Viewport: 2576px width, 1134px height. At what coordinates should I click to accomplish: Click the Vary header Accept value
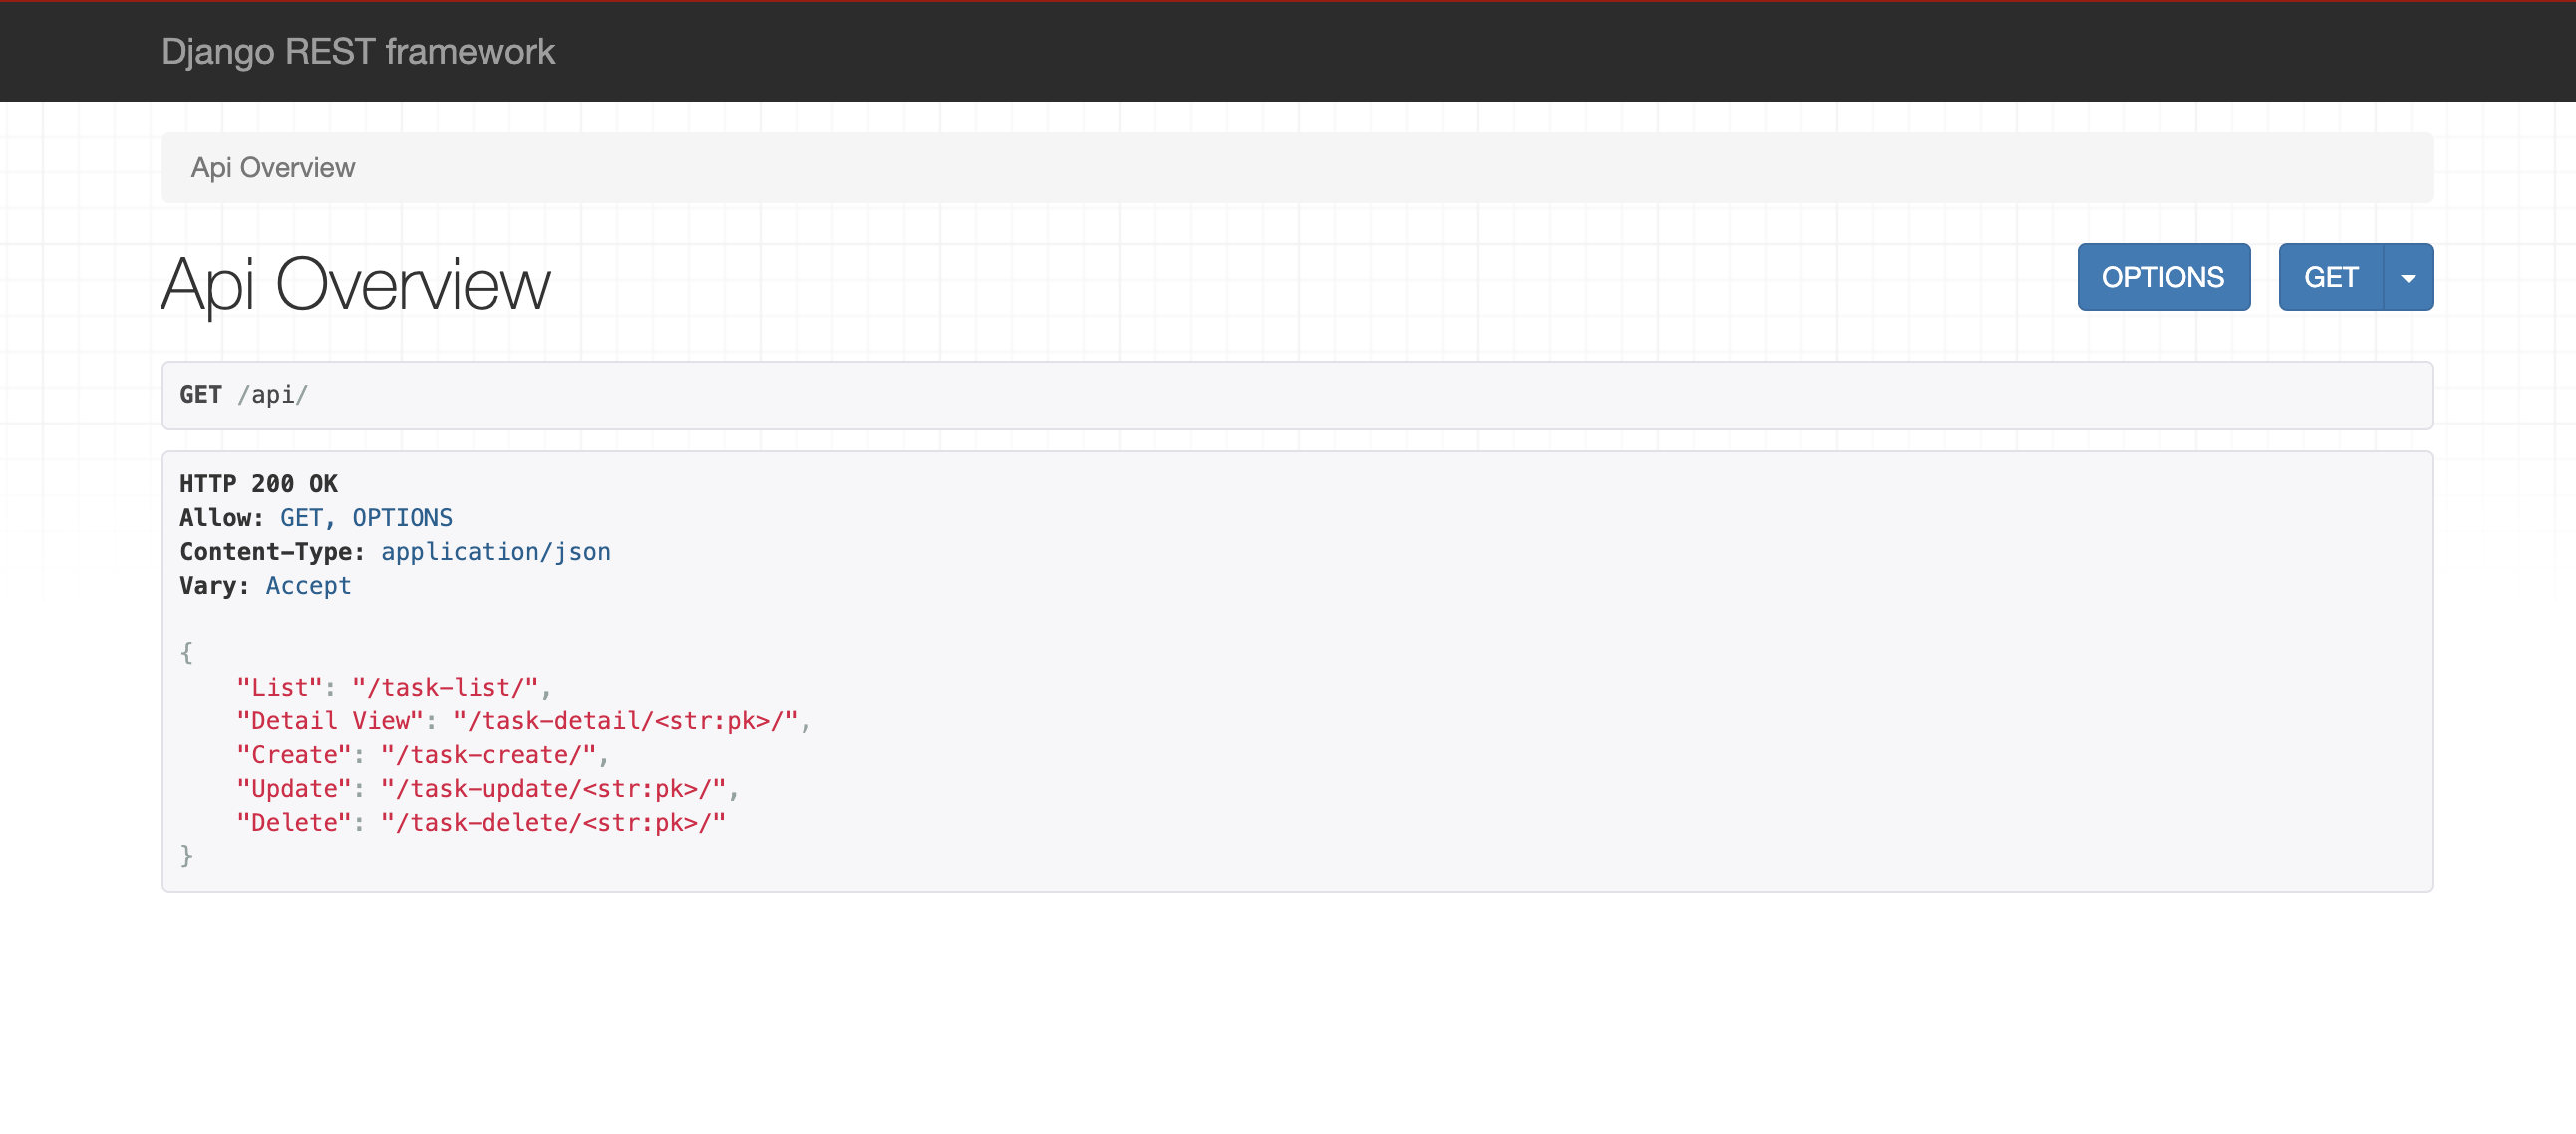coord(308,586)
